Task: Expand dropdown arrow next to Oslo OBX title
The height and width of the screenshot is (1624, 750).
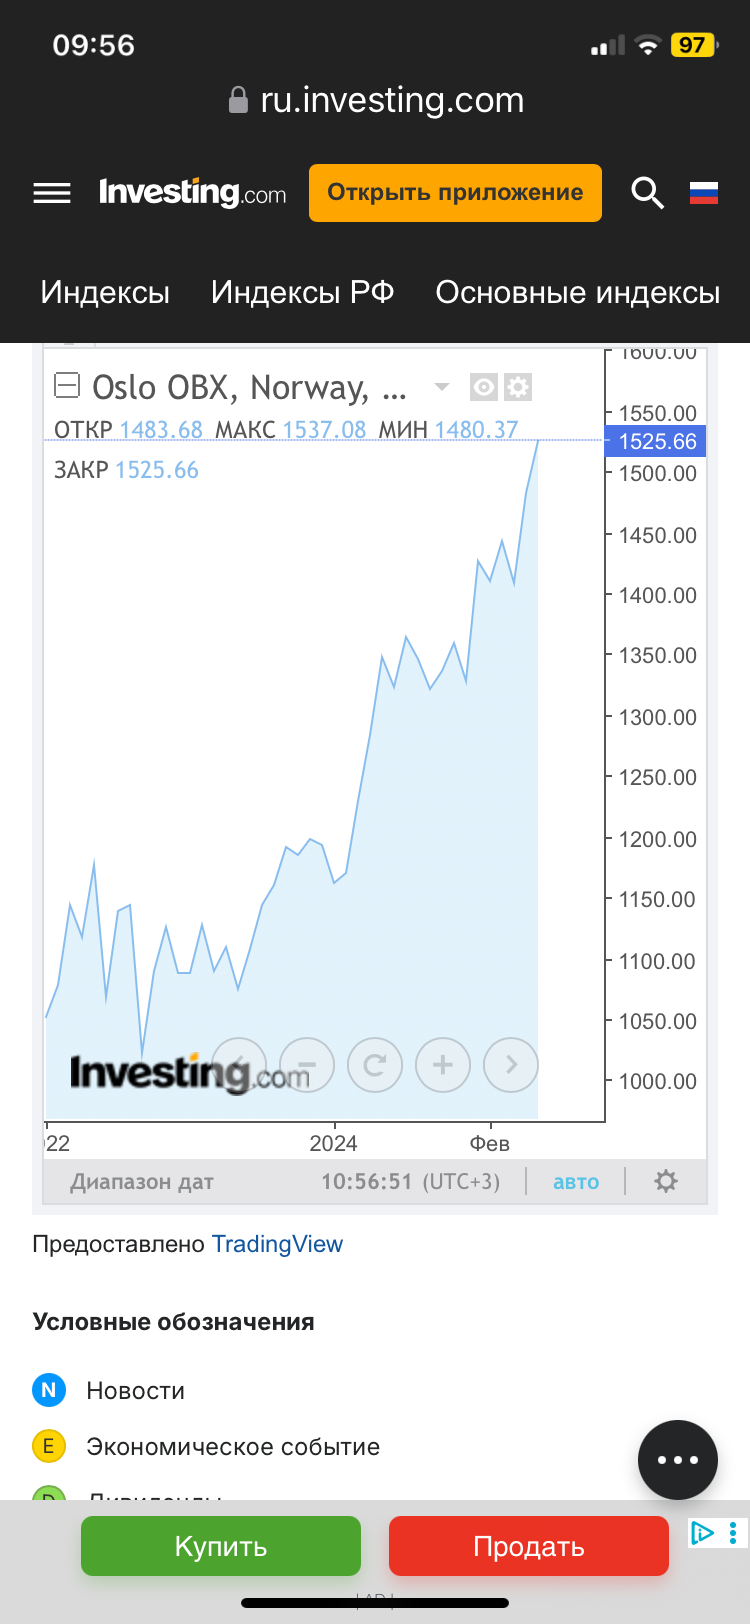Action: pyautogui.click(x=442, y=386)
